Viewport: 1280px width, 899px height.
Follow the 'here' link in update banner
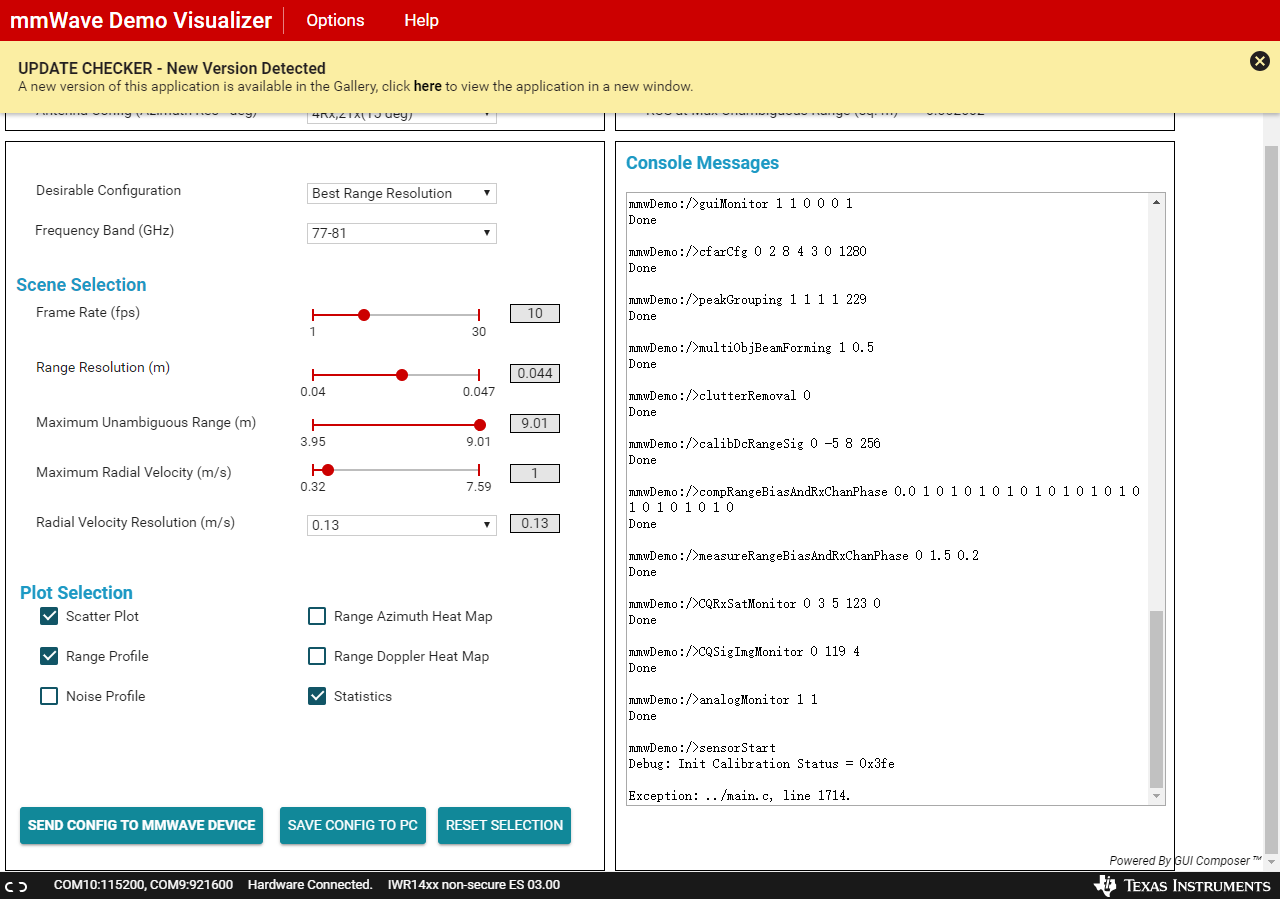(x=427, y=86)
